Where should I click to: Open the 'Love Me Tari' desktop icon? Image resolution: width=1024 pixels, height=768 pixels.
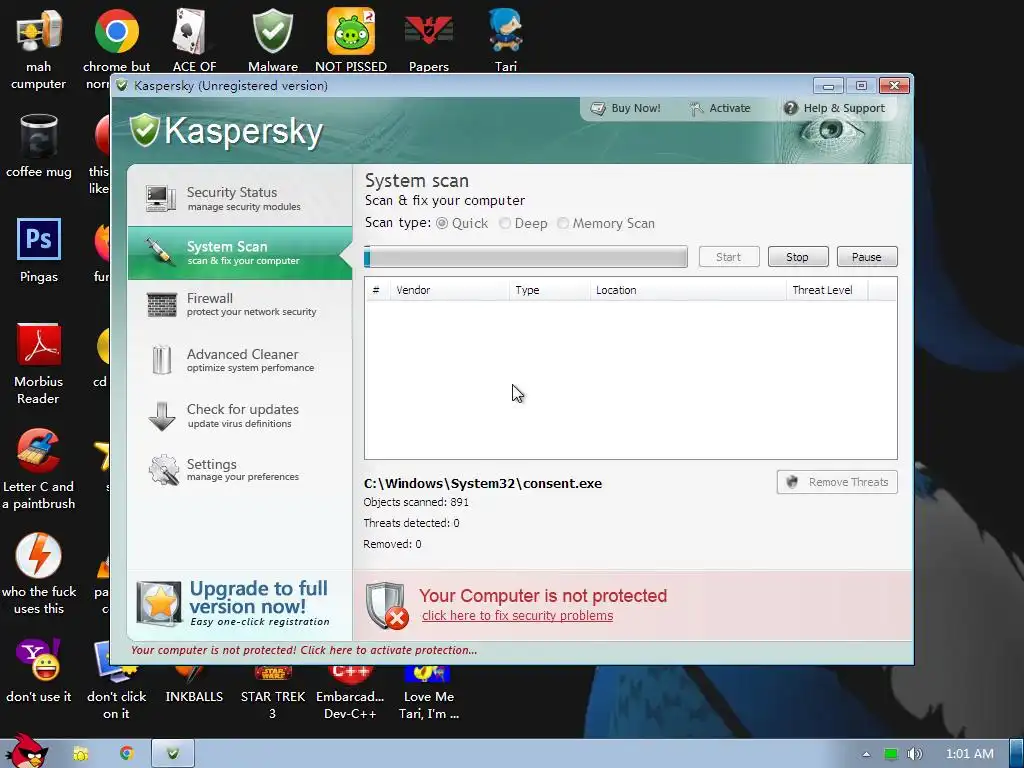pyautogui.click(x=429, y=692)
